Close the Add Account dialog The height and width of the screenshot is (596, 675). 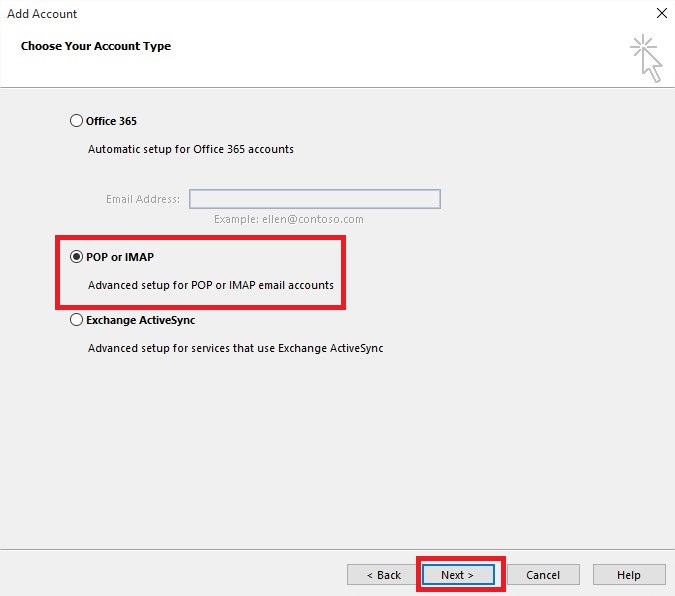click(660, 14)
